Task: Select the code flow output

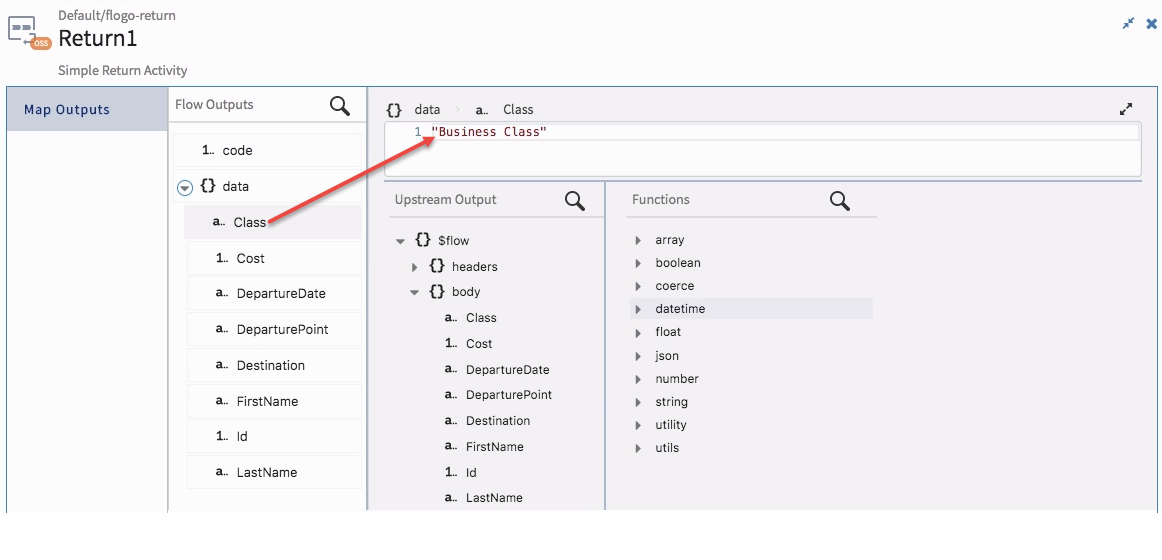Action: (268, 150)
